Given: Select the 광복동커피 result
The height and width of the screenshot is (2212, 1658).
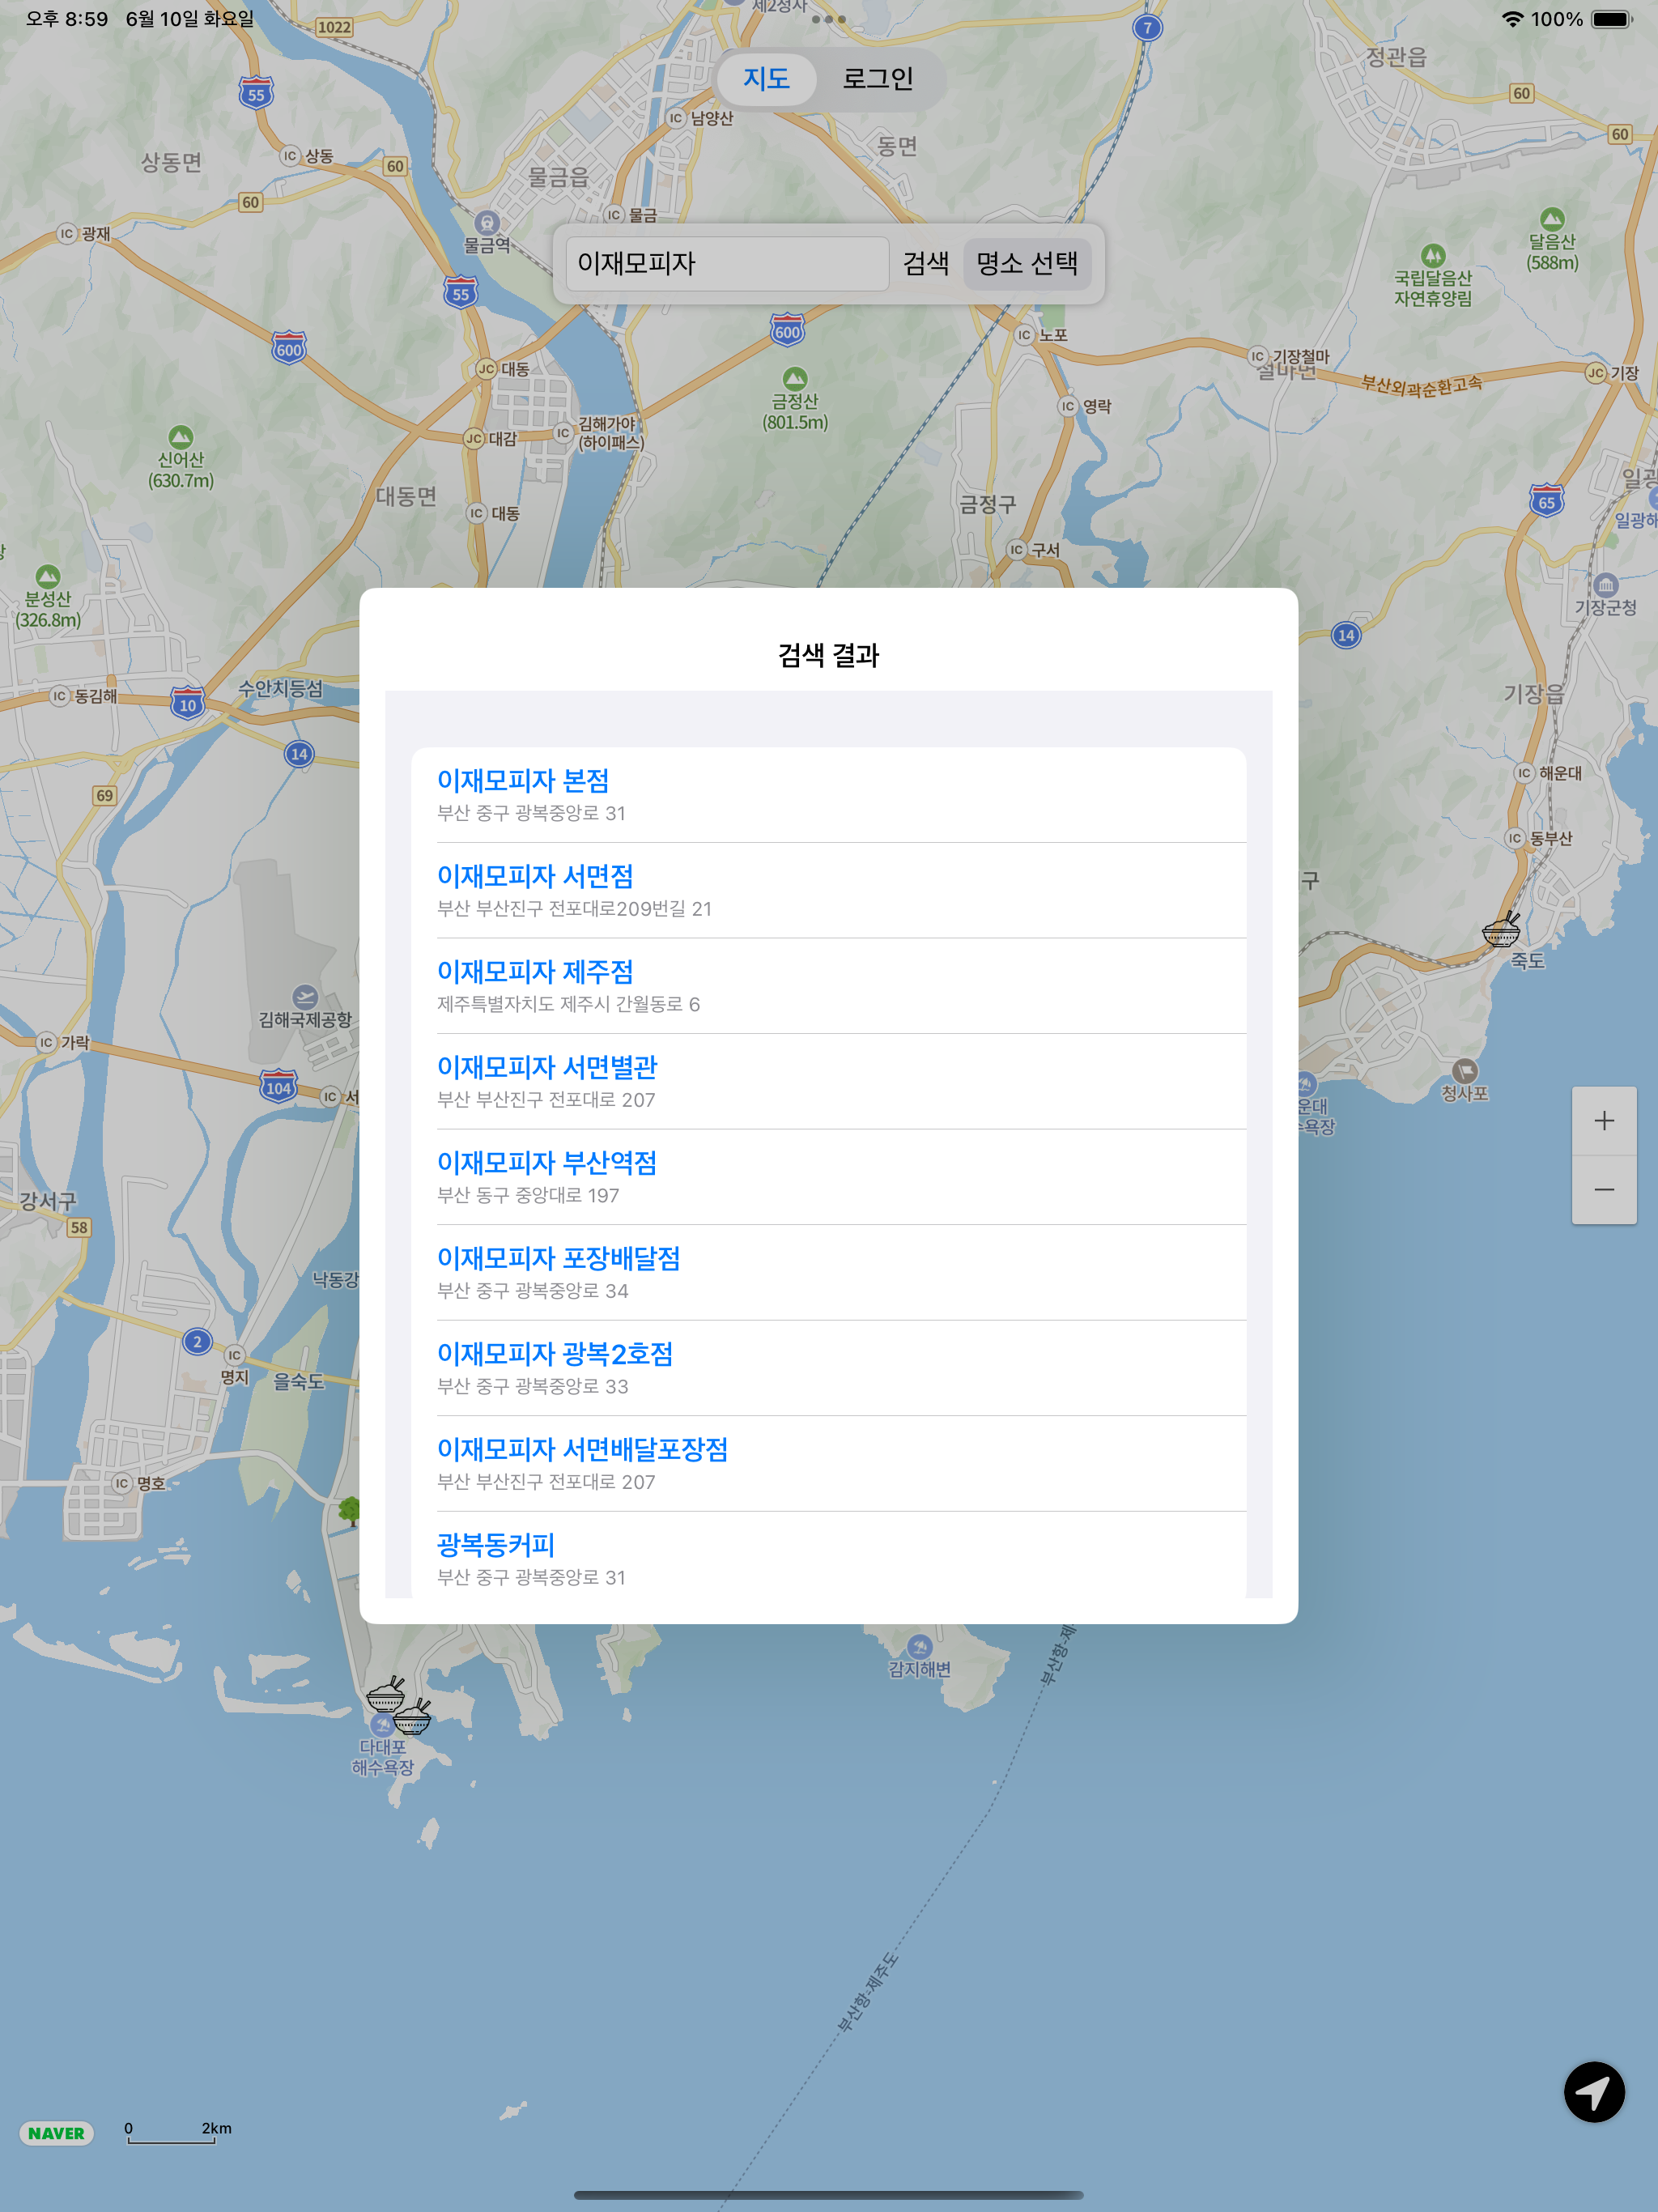Looking at the screenshot, I should coord(828,1556).
